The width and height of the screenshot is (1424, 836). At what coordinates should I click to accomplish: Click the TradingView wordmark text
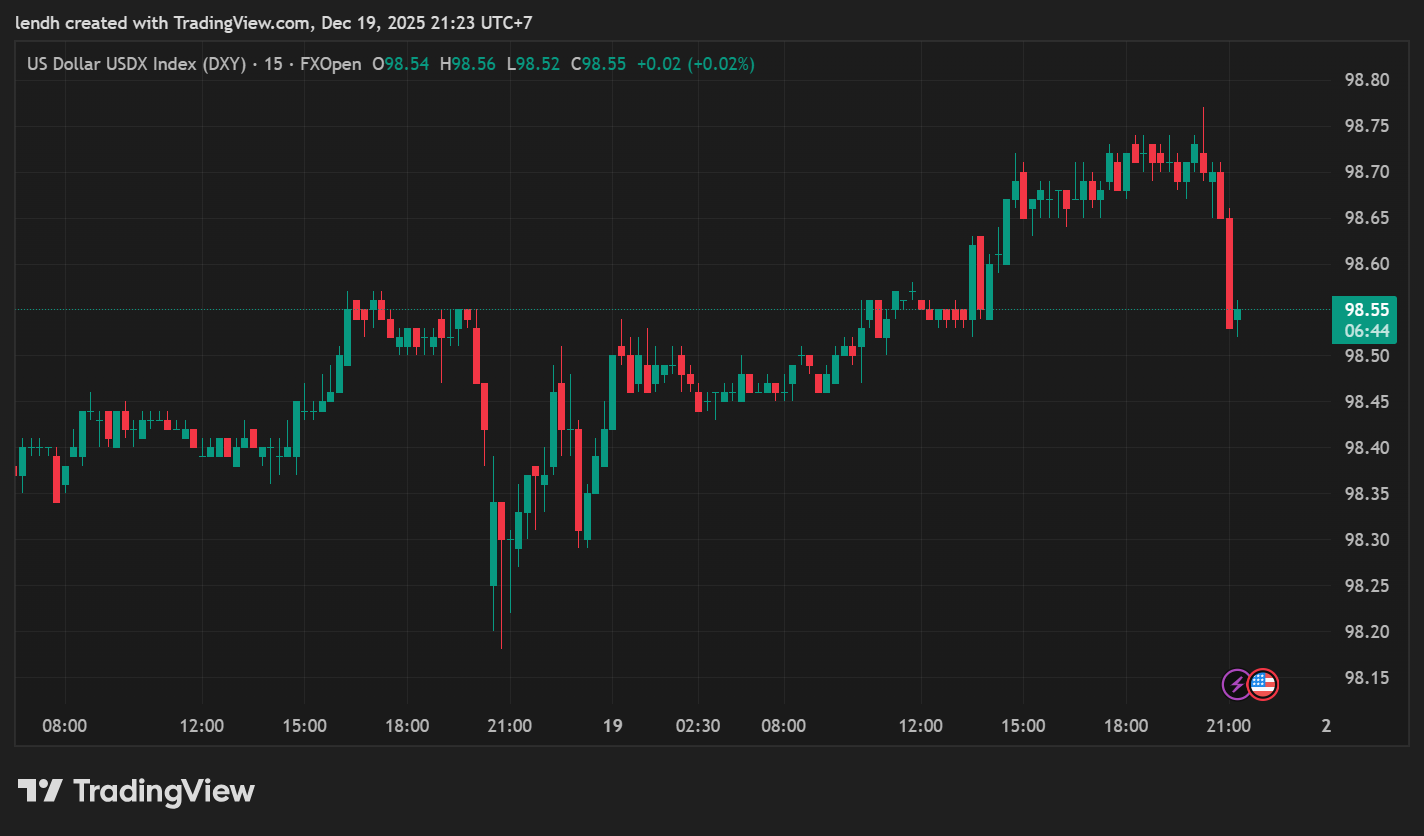tap(164, 792)
